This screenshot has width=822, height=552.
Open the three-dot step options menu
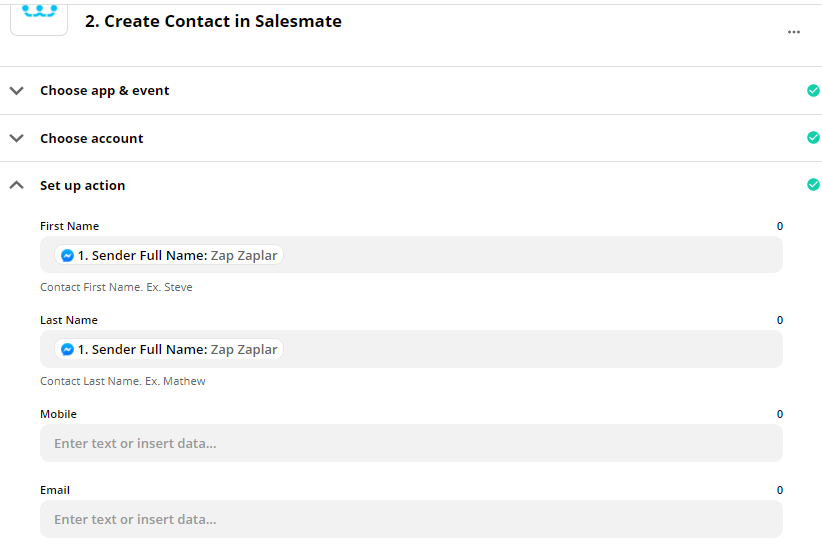[794, 32]
